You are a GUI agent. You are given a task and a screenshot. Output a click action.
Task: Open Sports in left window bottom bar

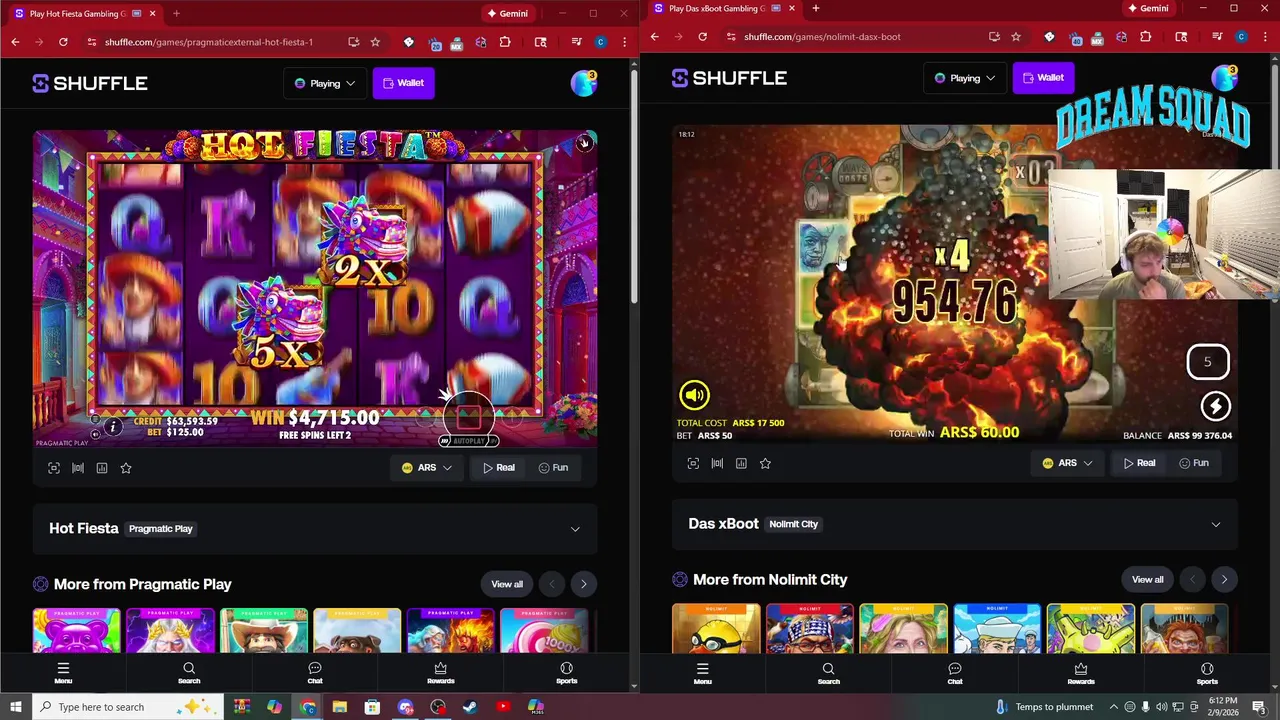click(566, 673)
